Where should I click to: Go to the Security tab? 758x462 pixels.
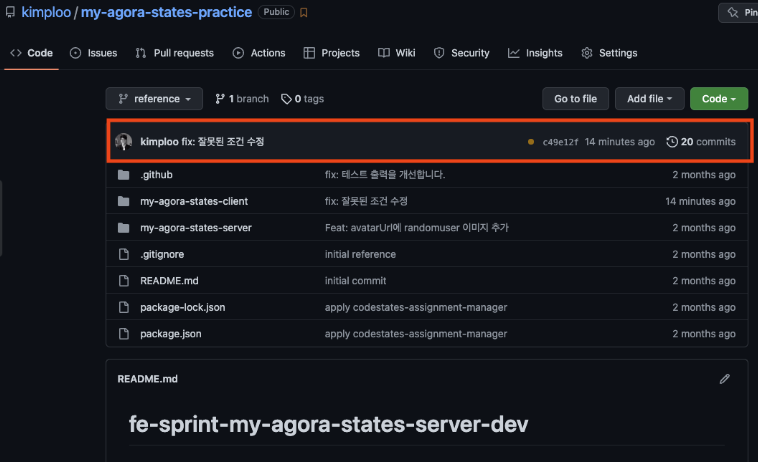(x=462, y=53)
